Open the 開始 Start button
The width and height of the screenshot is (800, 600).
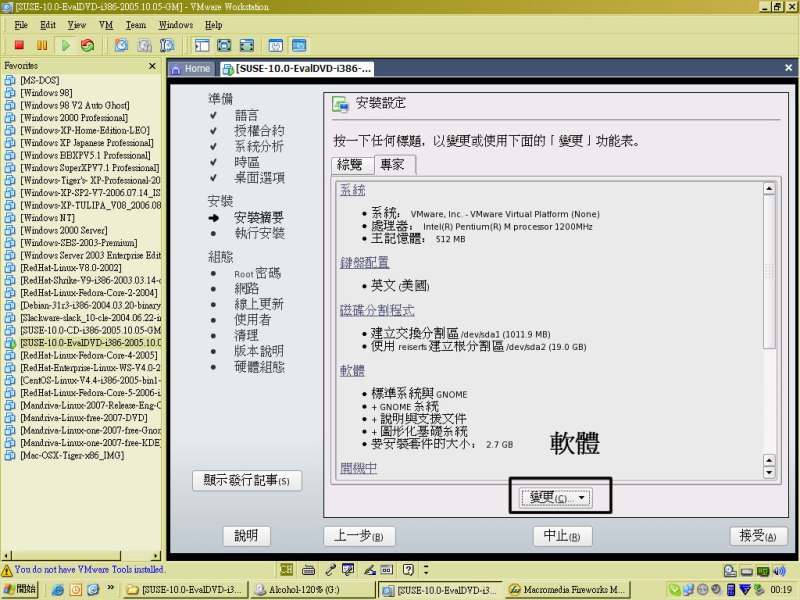pyautogui.click(x=19, y=590)
